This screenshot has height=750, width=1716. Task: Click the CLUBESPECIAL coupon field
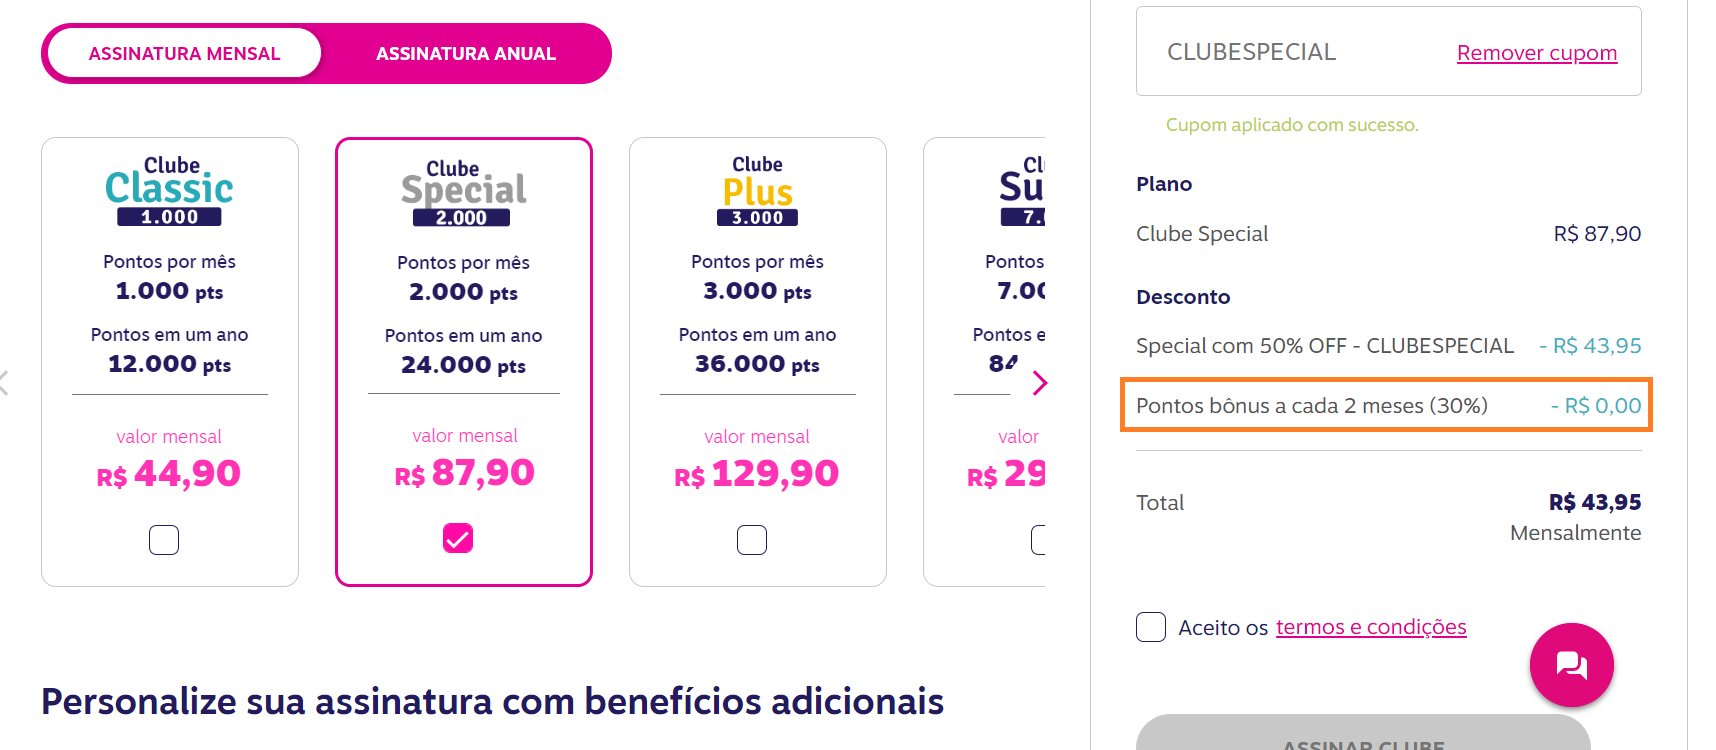click(1389, 51)
